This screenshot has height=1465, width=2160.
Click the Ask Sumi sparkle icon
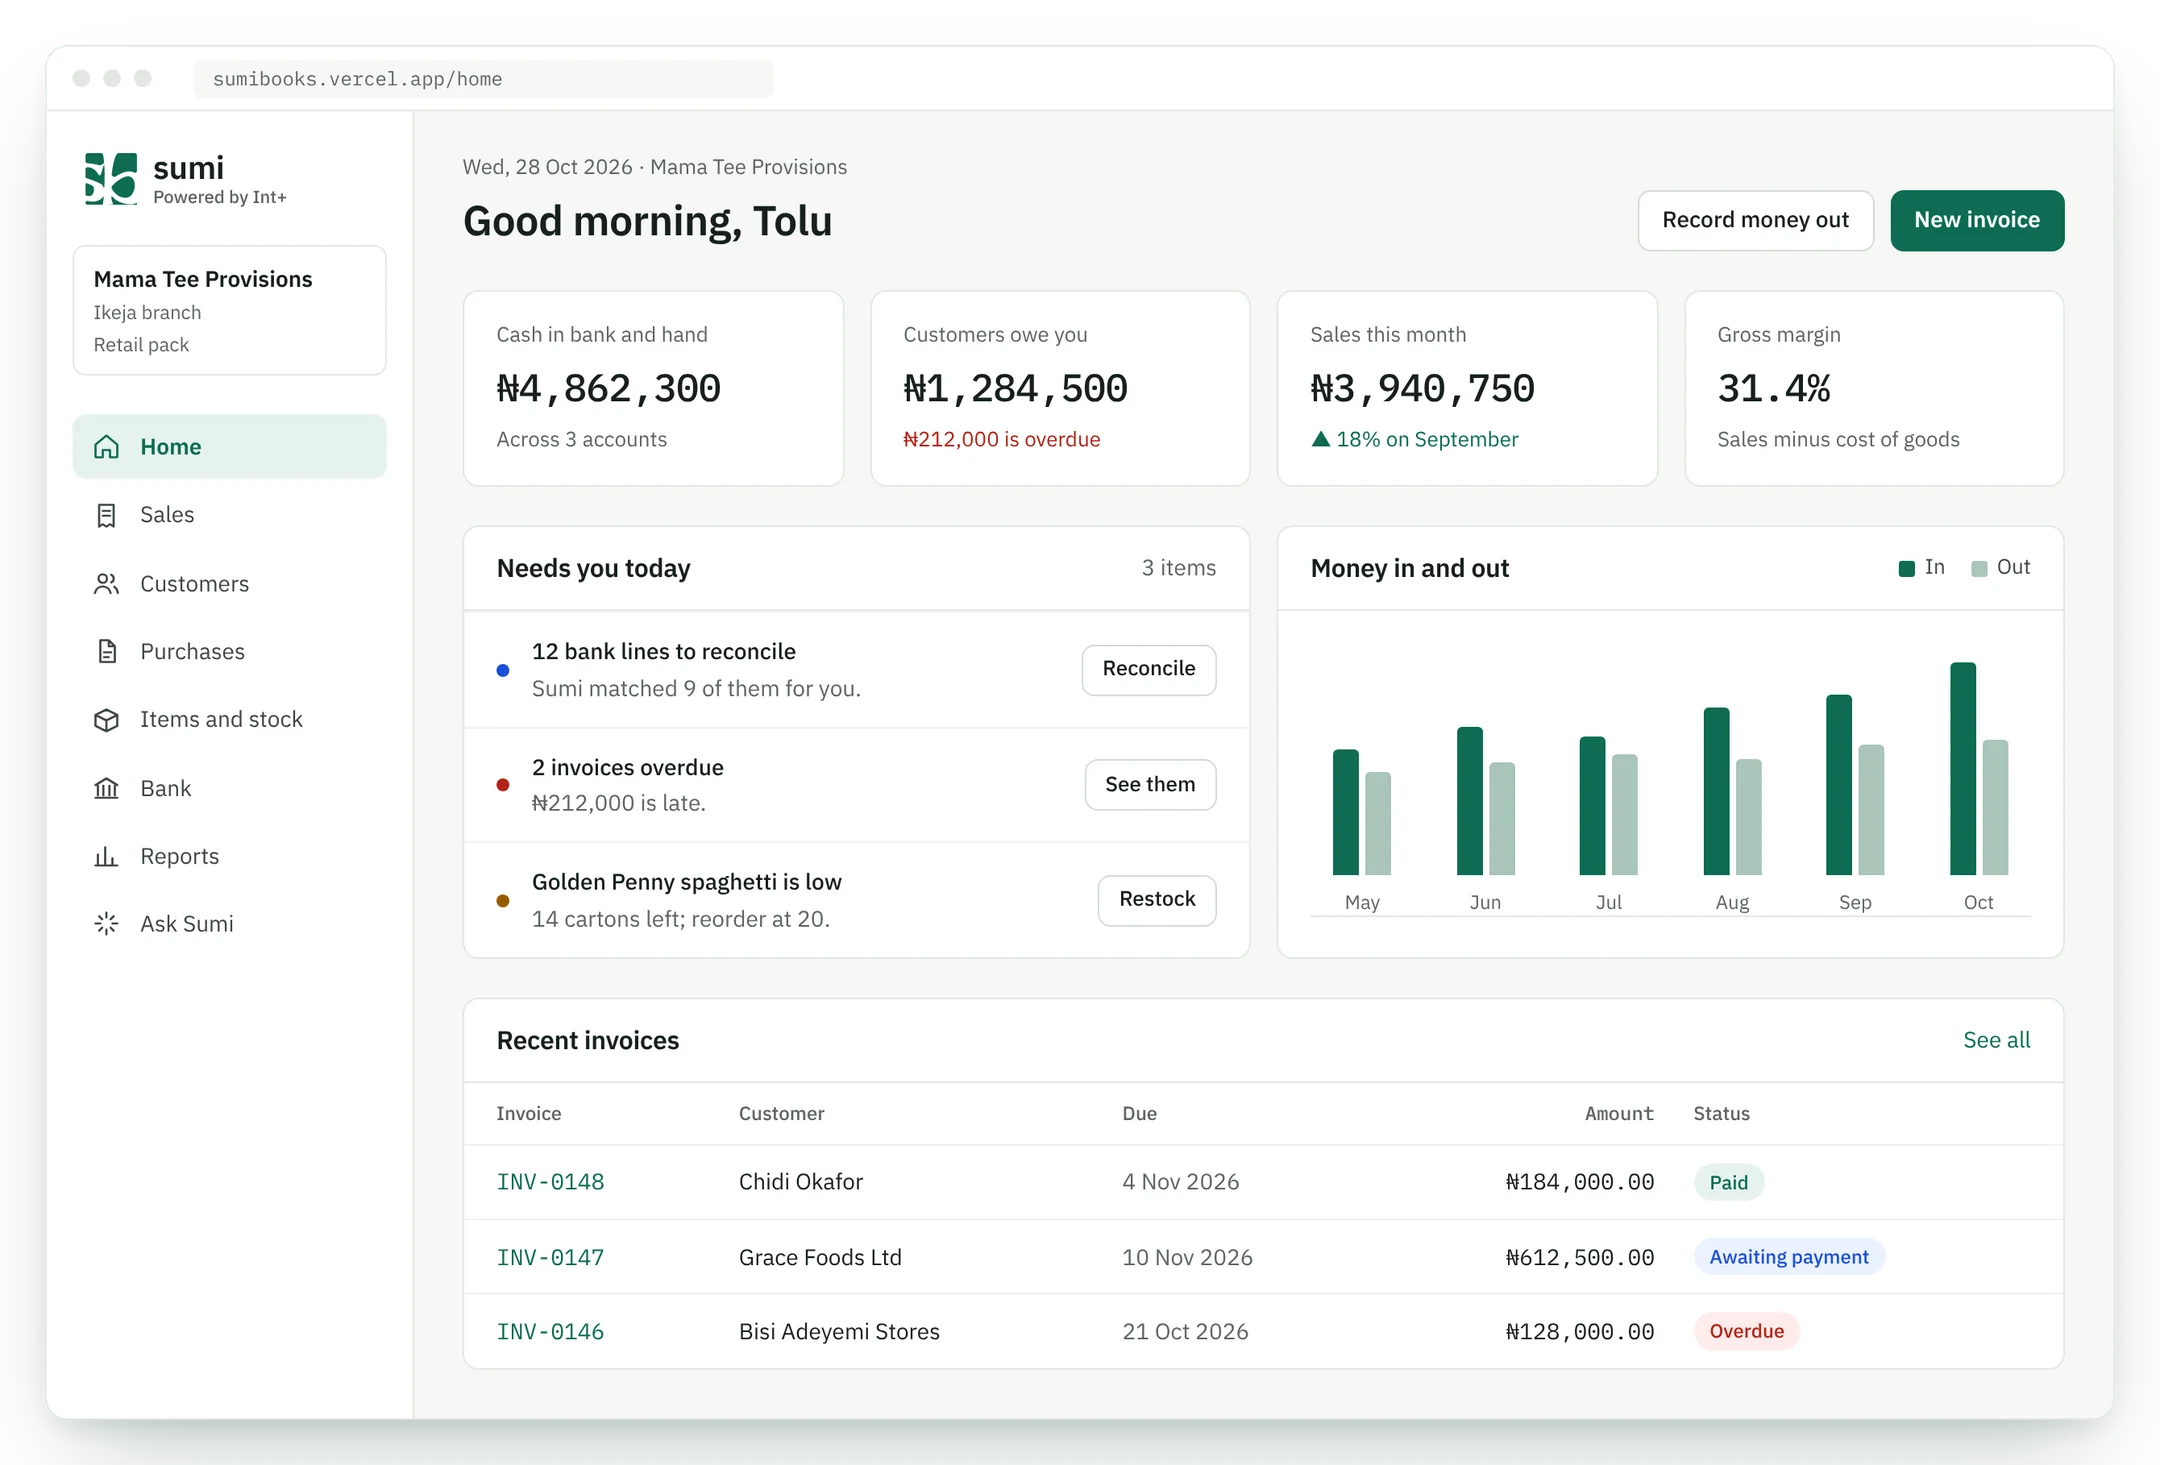pyautogui.click(x=106, y=924)
